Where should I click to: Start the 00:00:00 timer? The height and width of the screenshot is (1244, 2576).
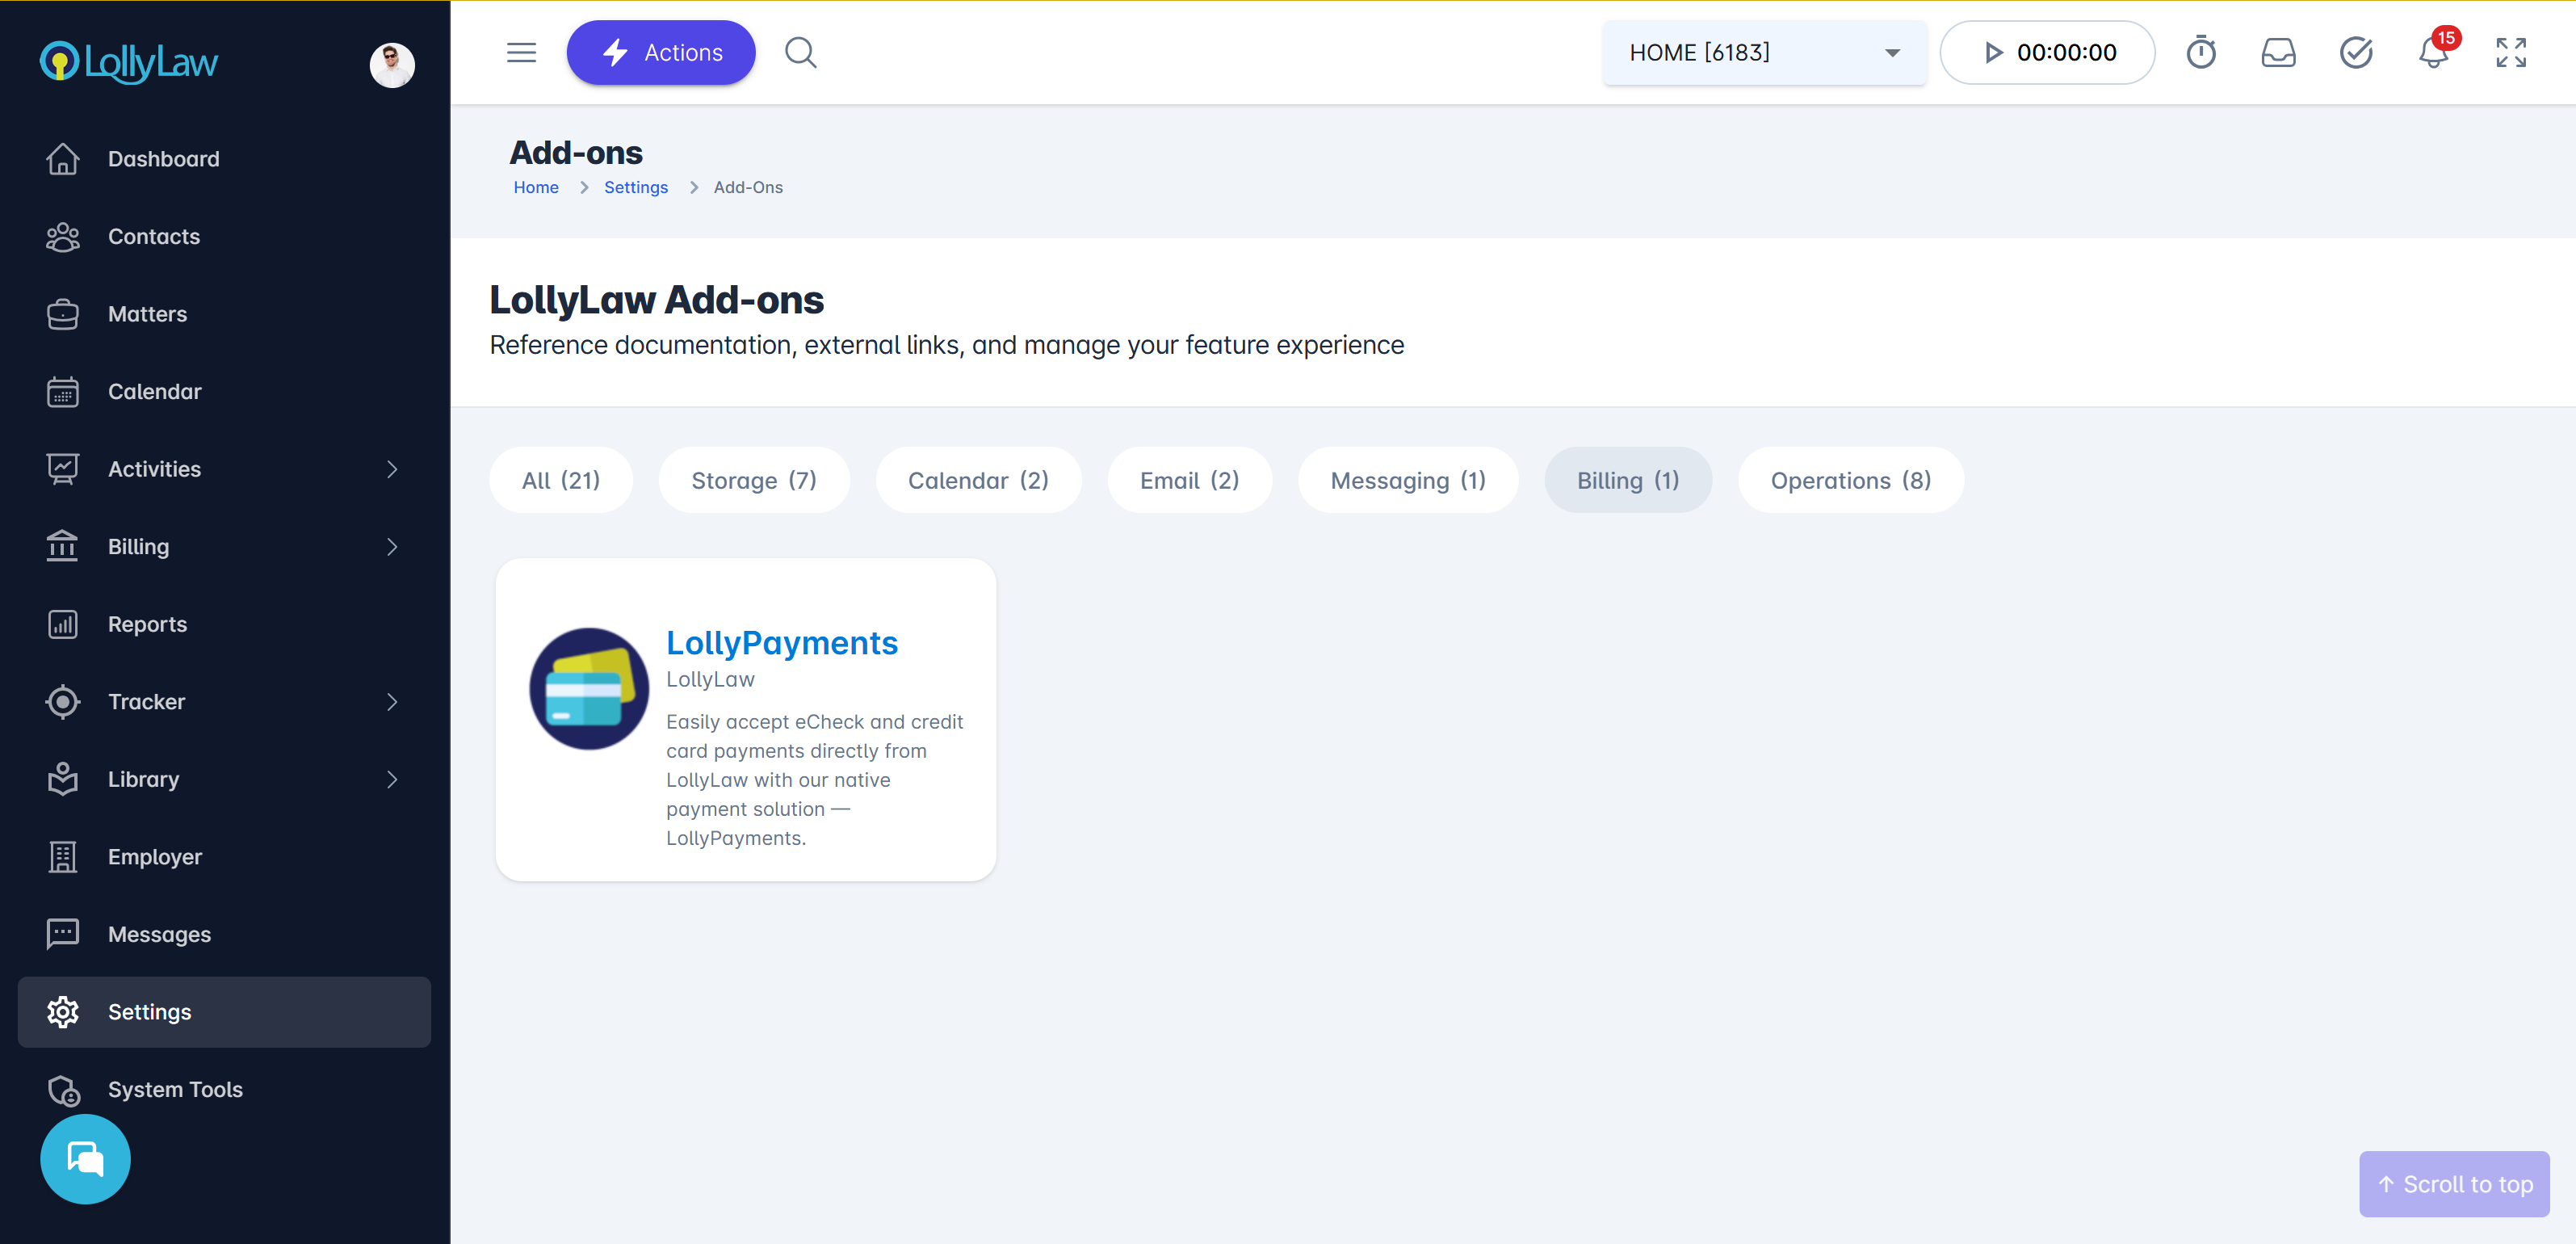point(2046,52)
